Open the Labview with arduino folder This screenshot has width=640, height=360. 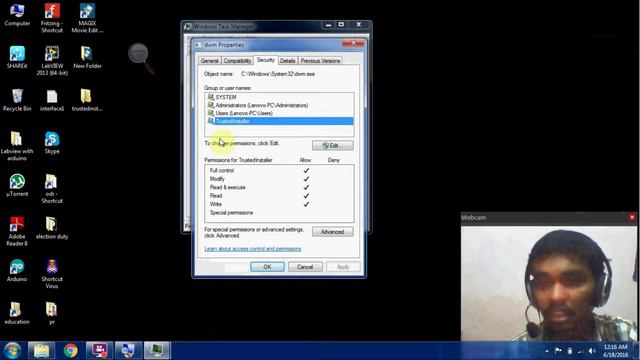coord(17,146)
